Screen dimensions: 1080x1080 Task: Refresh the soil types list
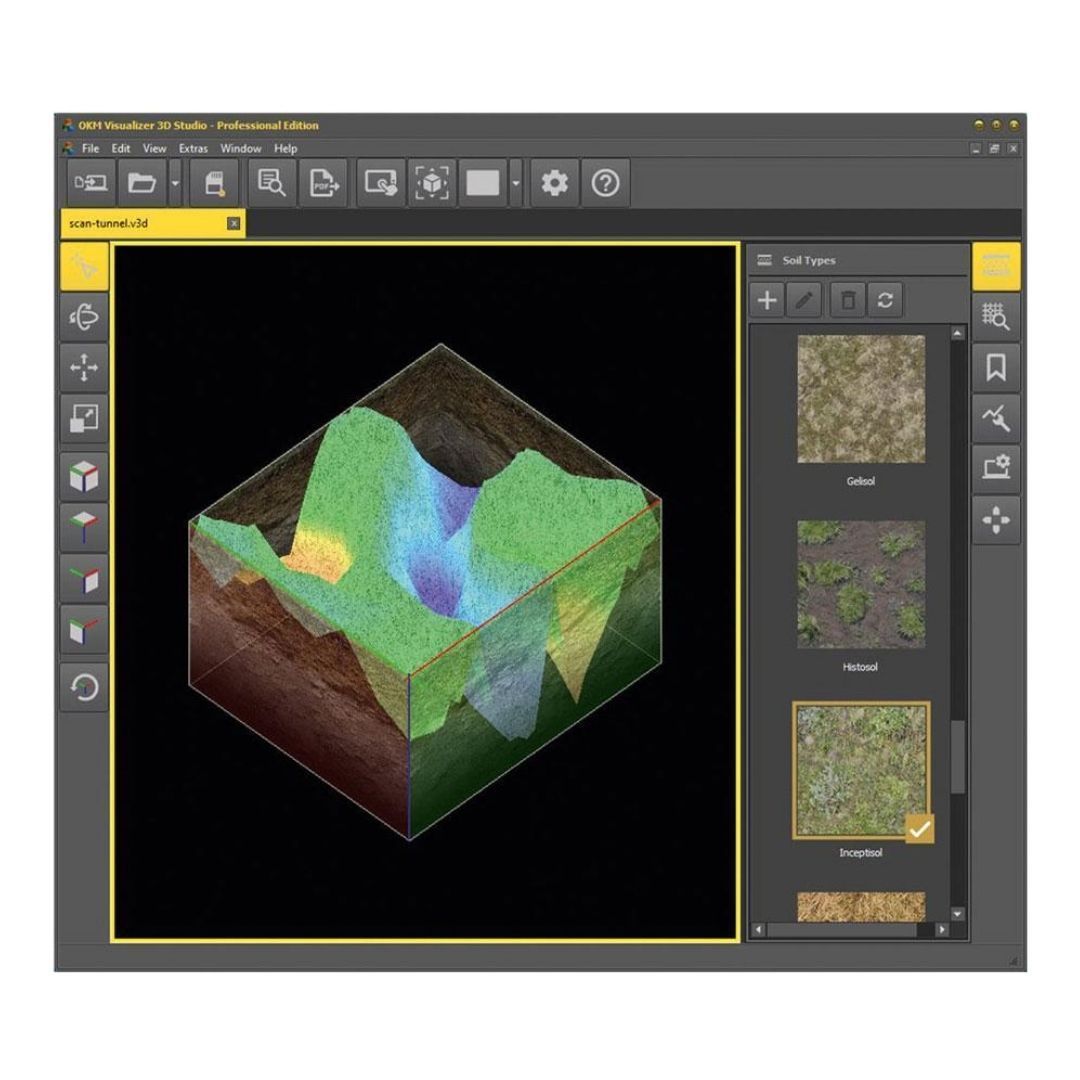click(x=885, y=300)
